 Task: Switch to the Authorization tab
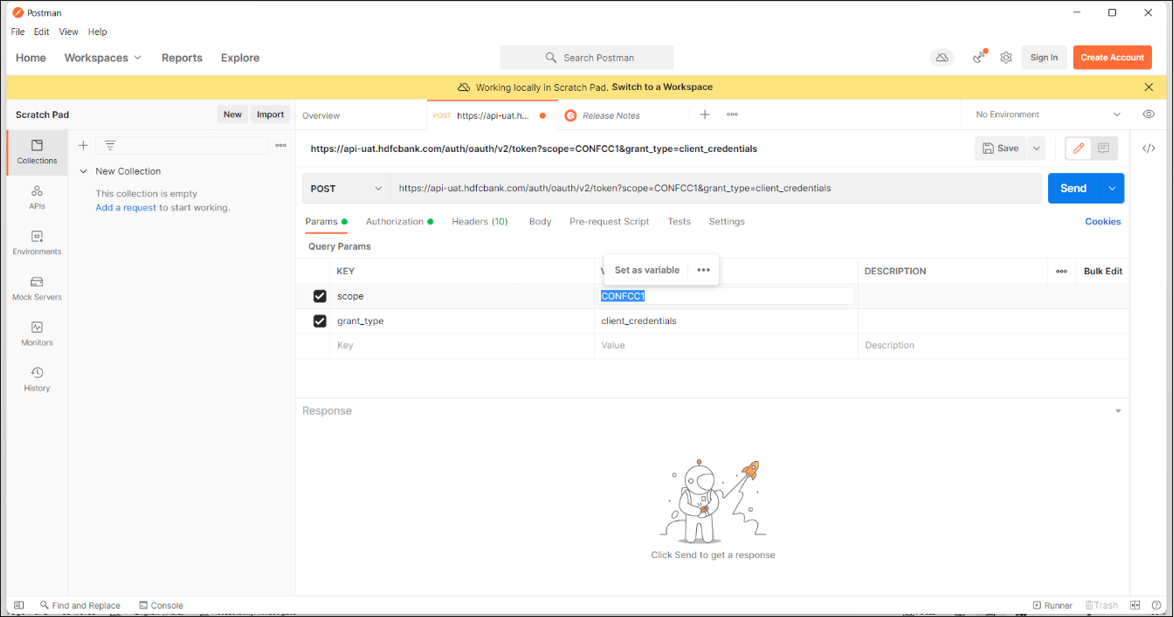point(395,222)
